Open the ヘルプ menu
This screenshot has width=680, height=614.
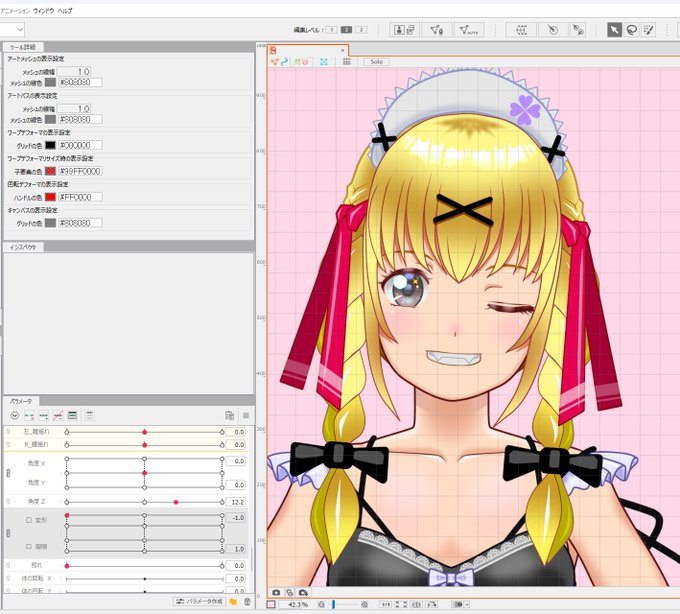point(65,11)
